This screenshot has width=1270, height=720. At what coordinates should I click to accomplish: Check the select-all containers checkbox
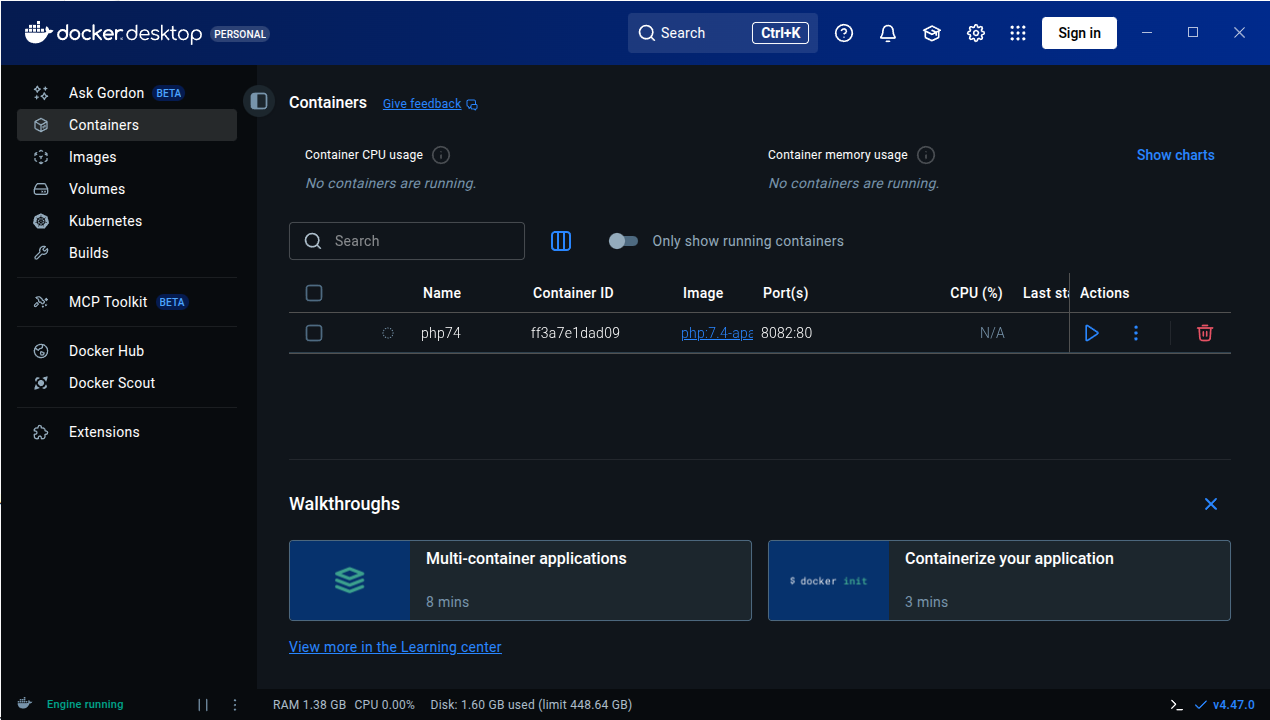point(314,293)
